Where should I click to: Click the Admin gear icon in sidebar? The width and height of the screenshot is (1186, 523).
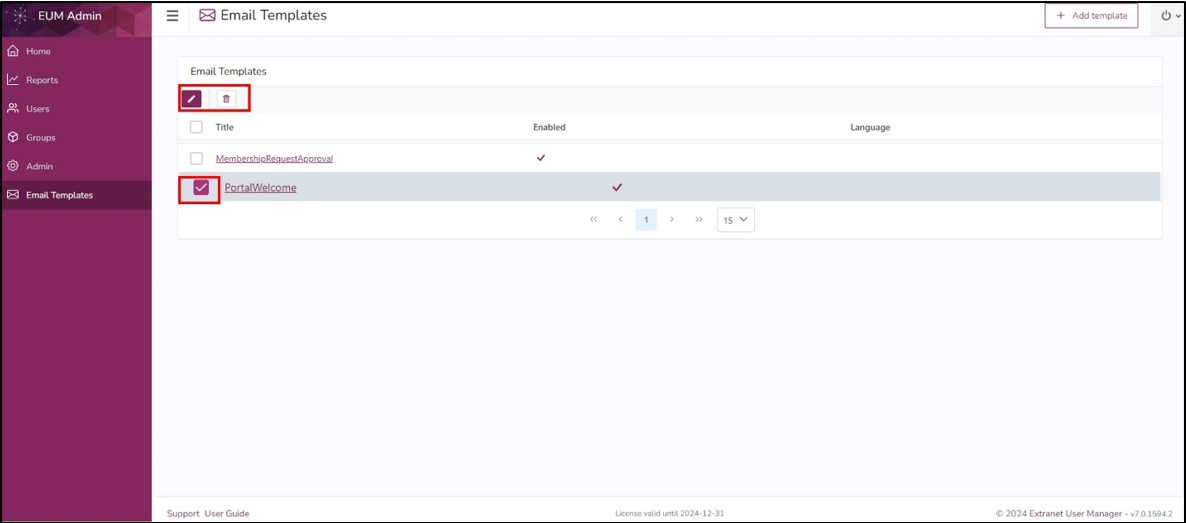(13, 167)
